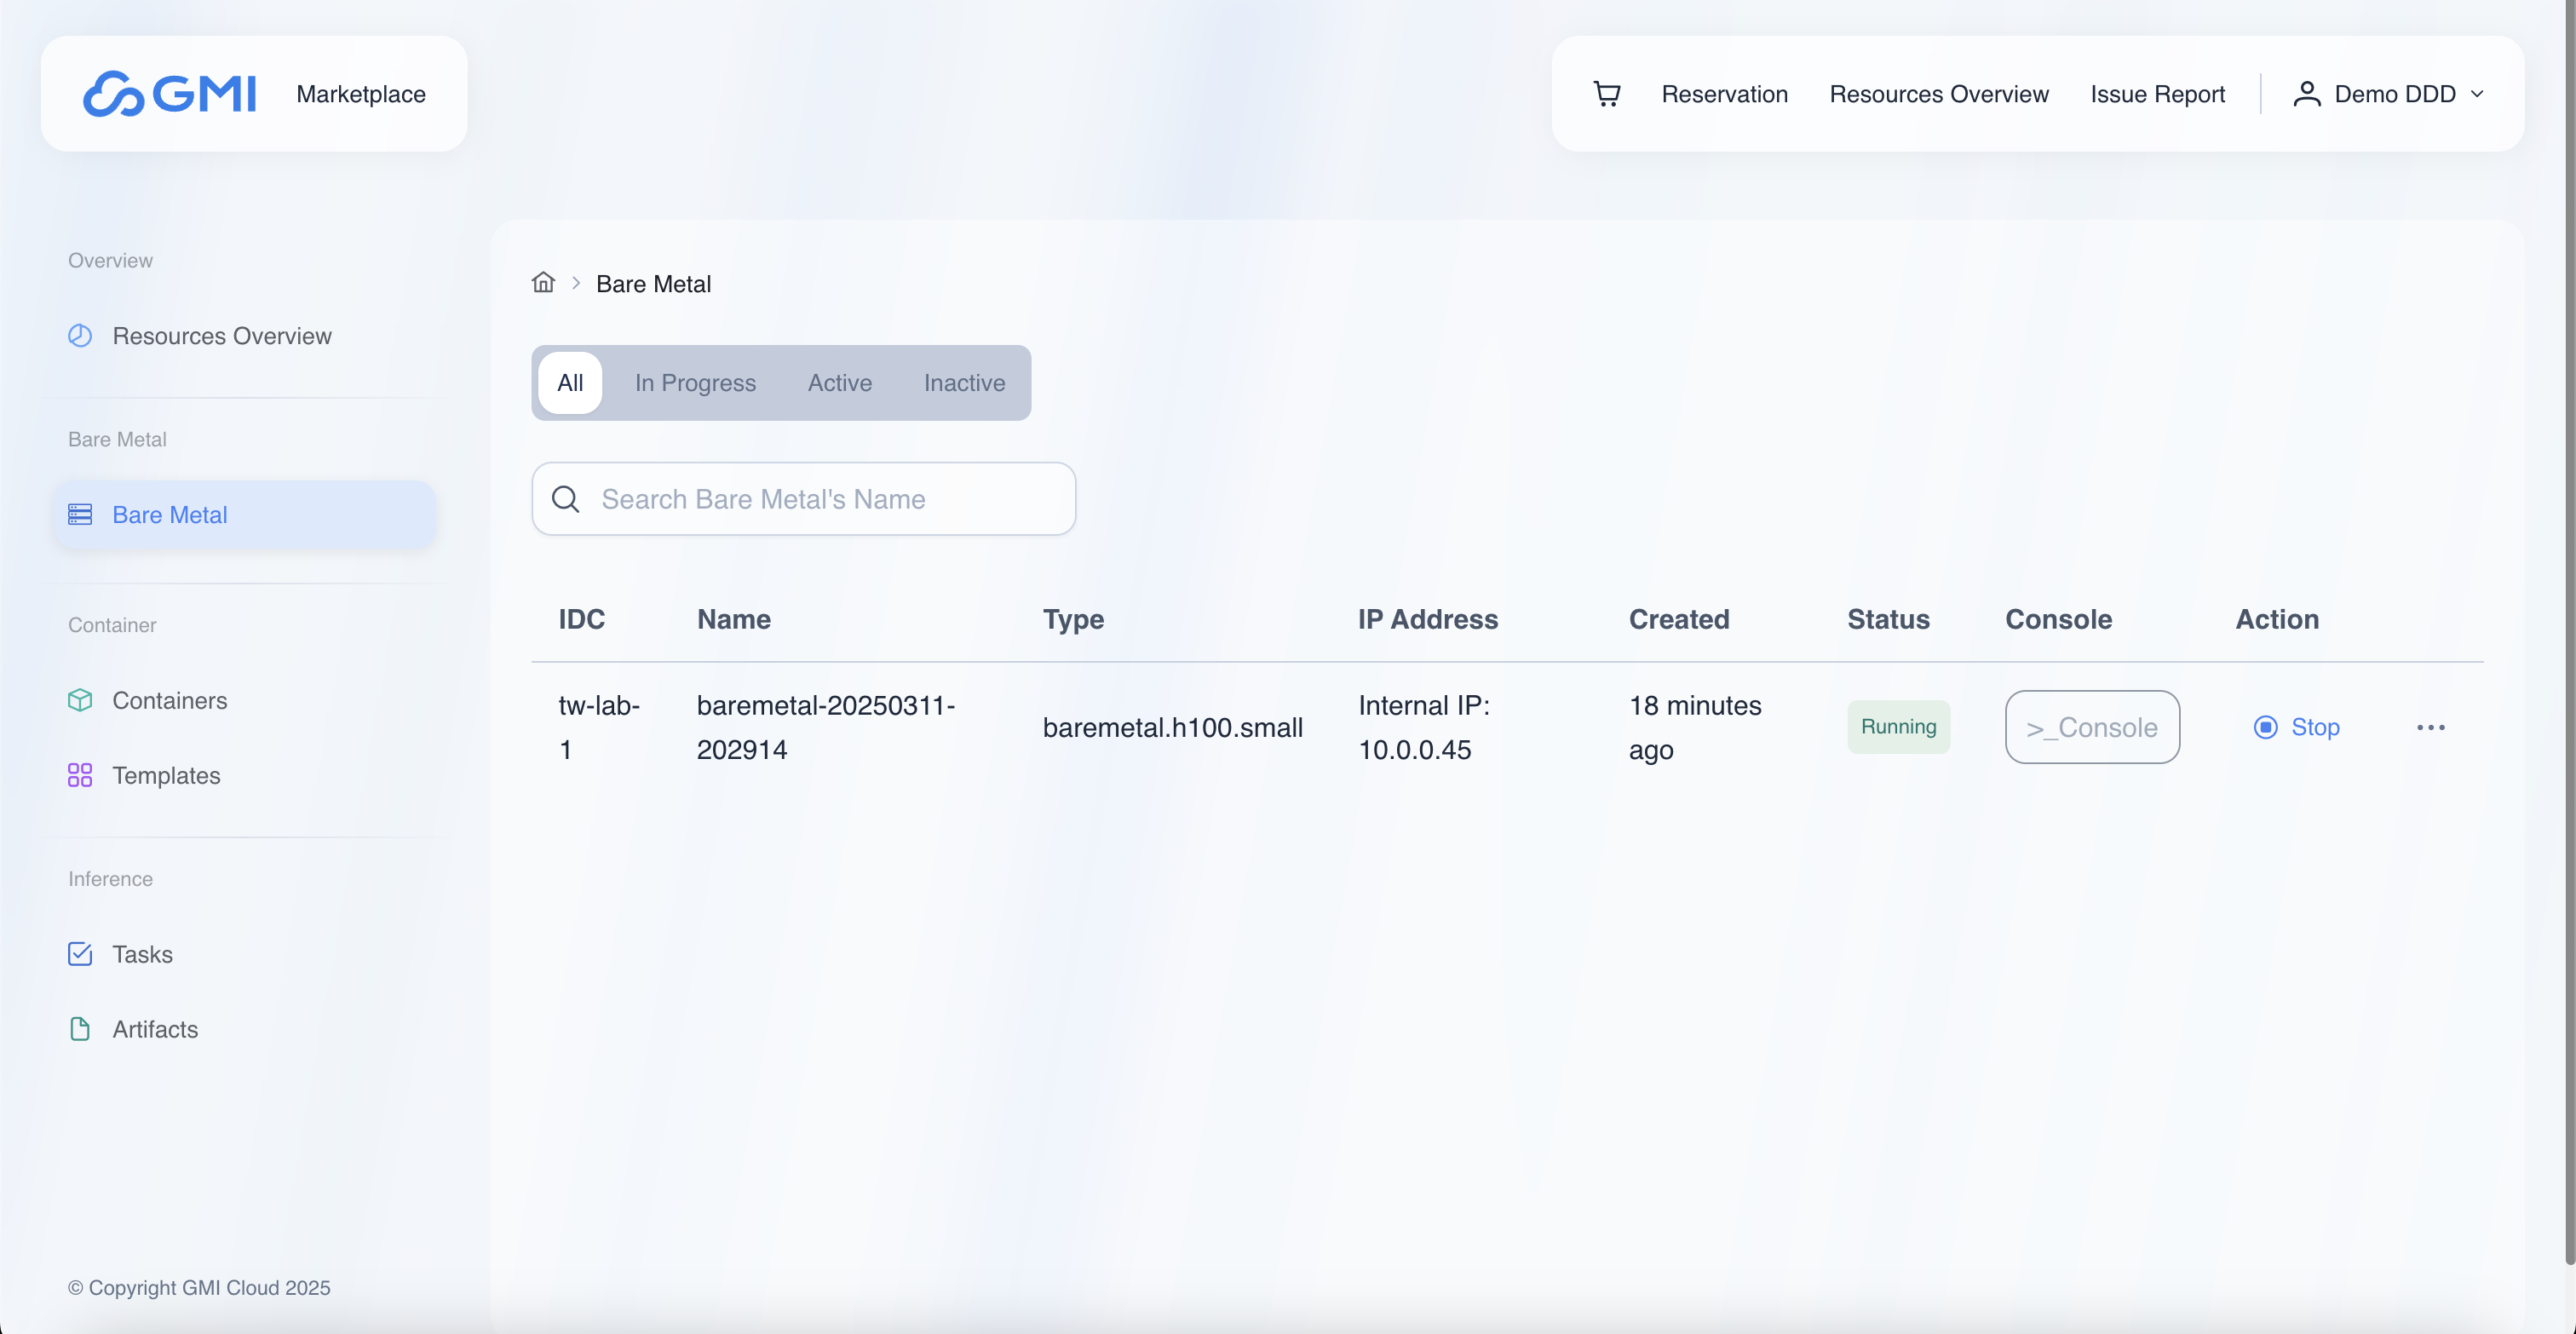2576x1334 pixels.
Task: Click the Resources Overview pie chart icon
Action: [x=80, y=336]
